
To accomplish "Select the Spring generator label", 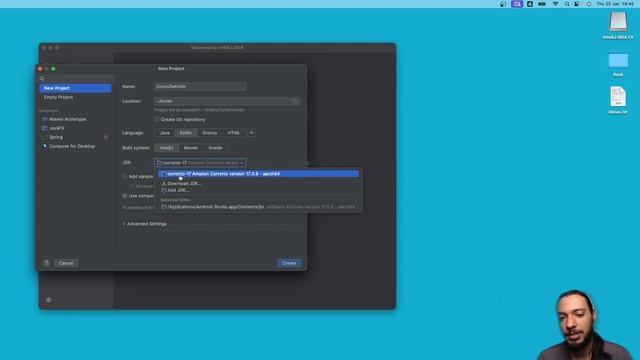I will click(x=56, y=137).
